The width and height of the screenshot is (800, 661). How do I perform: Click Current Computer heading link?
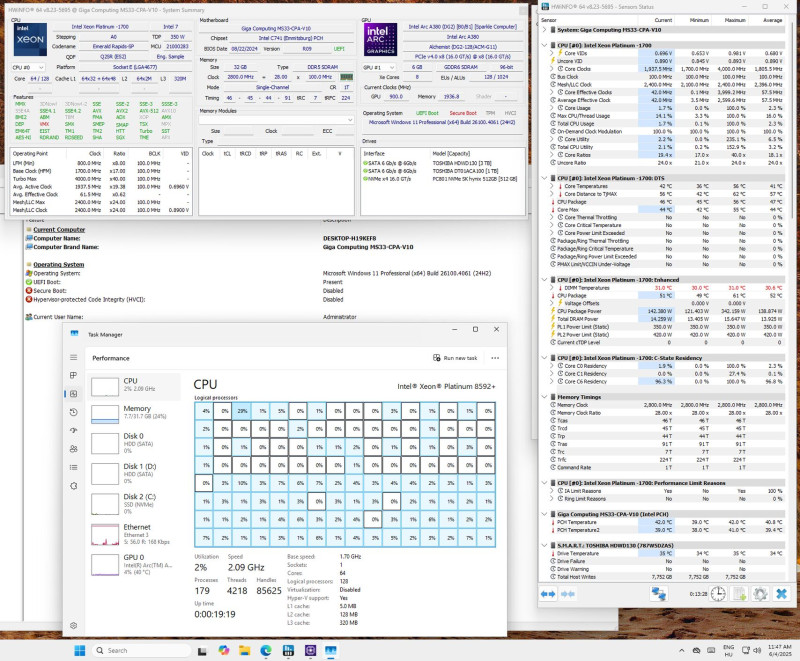(59, 230)
